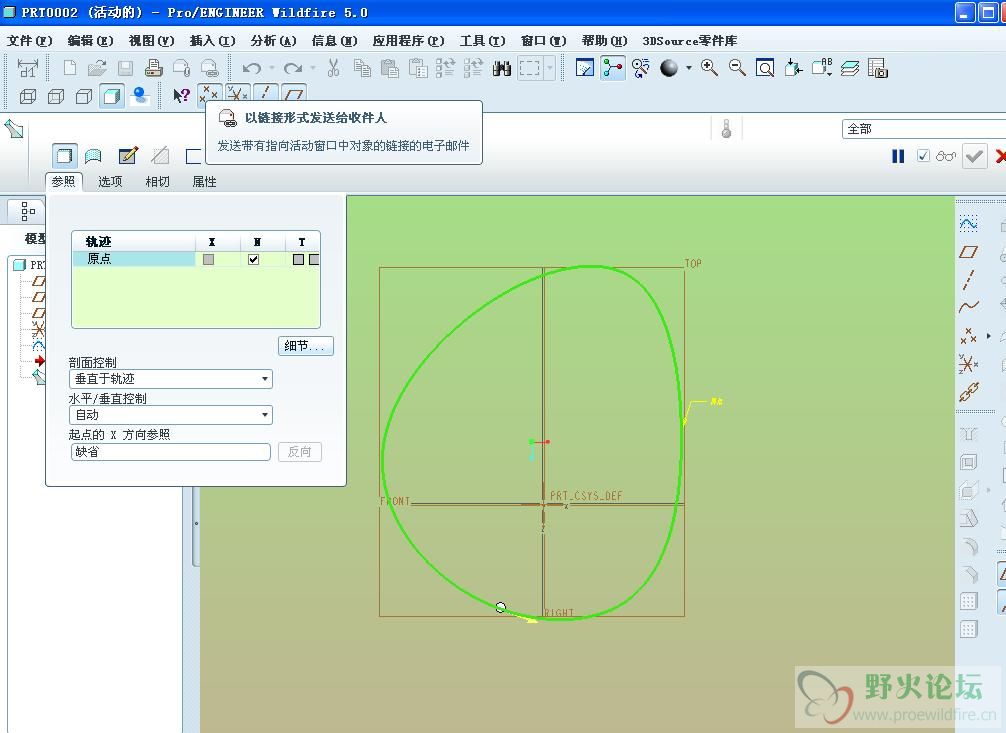Viewport: 1006px width, 733px height.
Task: Toggle the coordinate systems display icon
Action: [x=237, y=94]
